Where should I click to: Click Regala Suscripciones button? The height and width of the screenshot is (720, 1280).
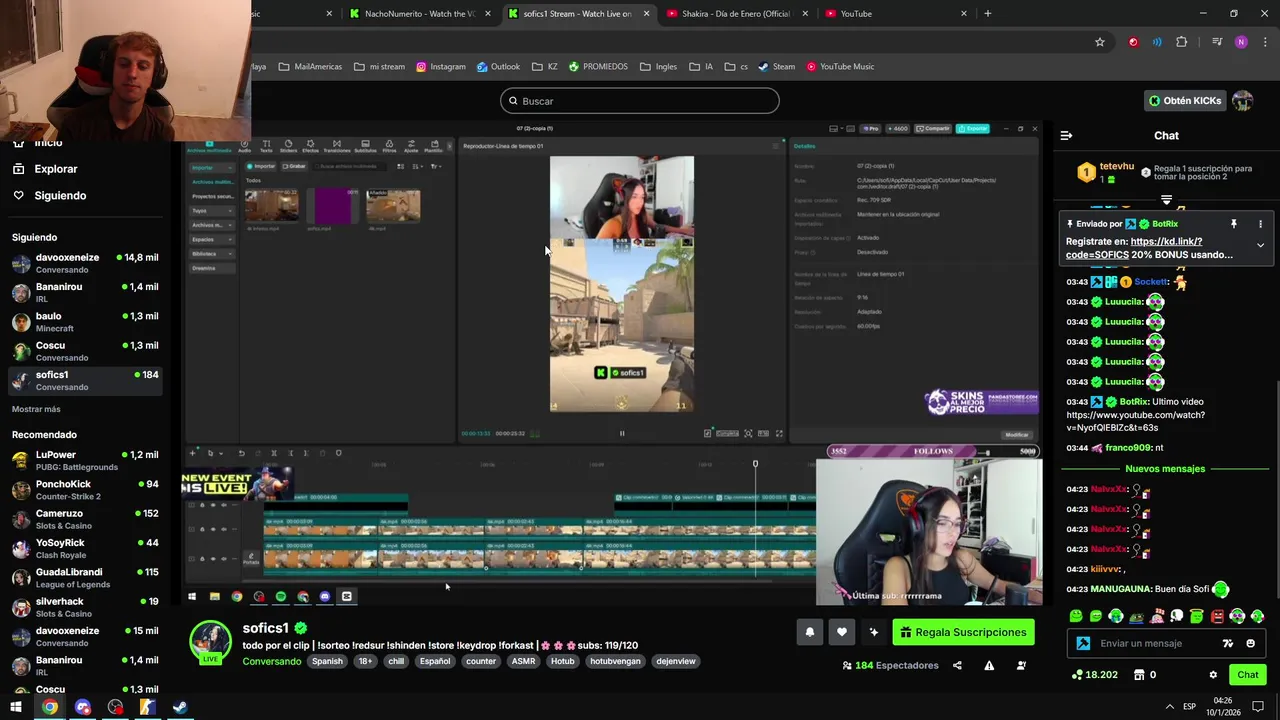[963, 632]
